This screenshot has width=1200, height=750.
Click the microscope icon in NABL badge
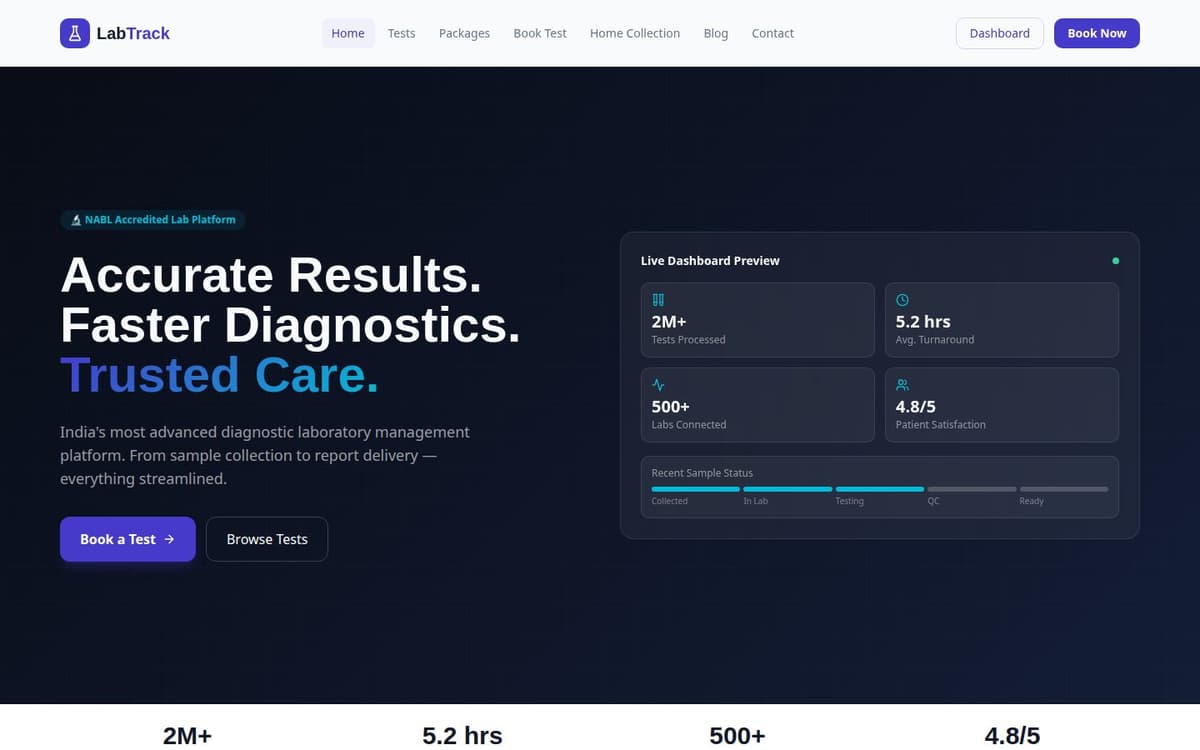click(x=75, y=220)
